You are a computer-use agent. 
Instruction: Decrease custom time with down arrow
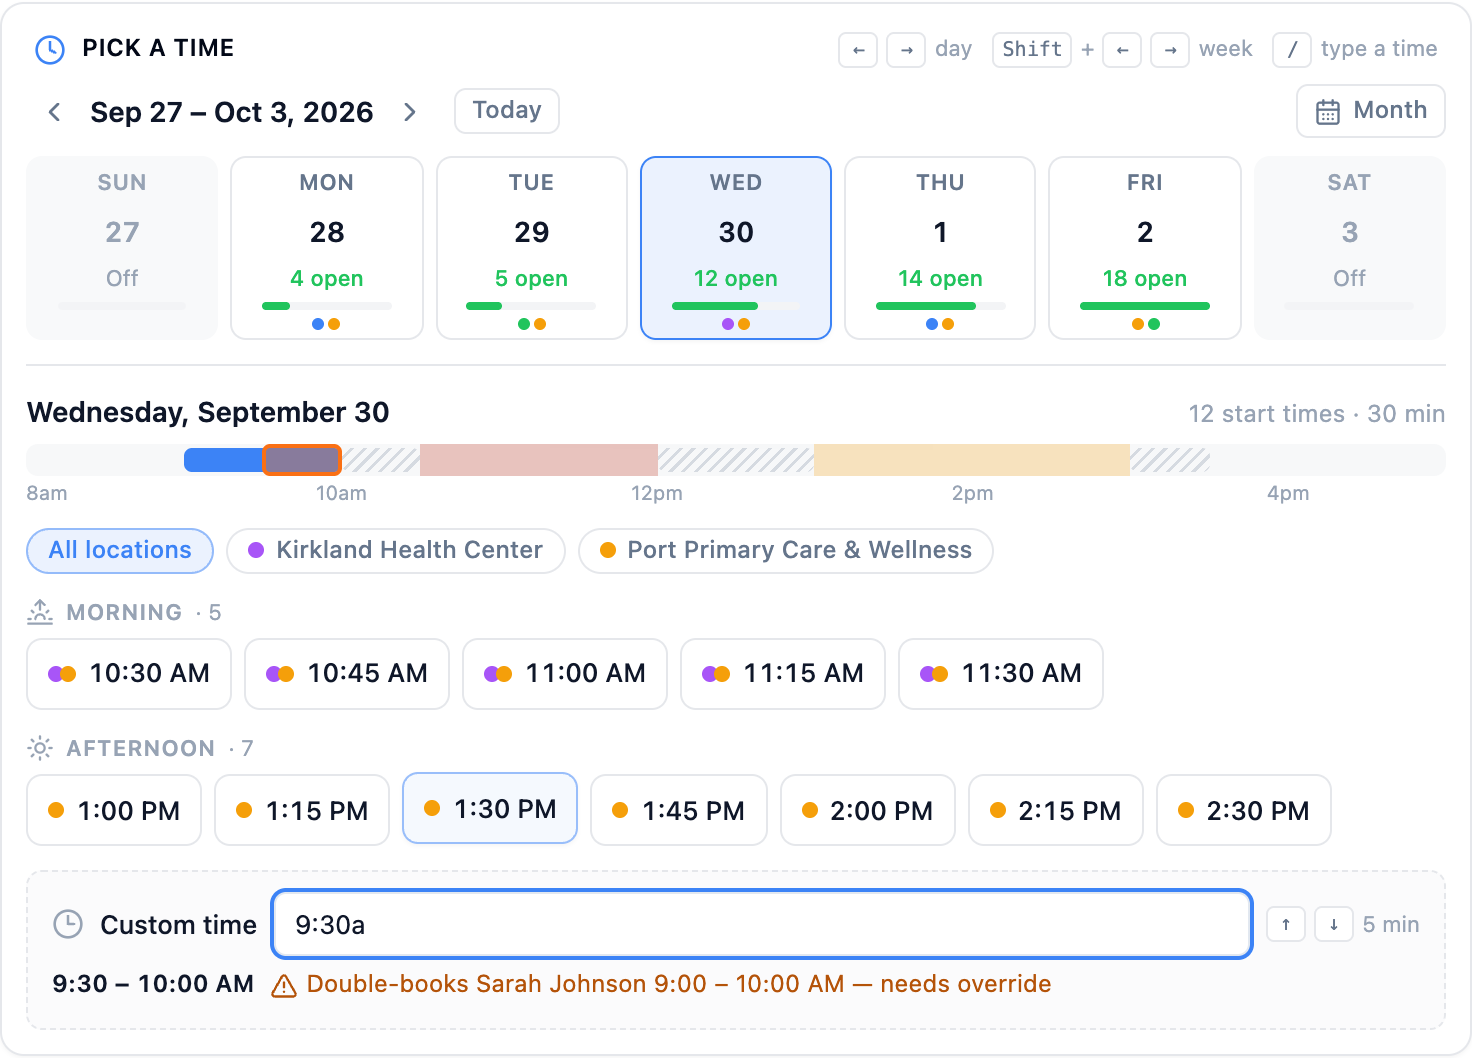tap(1334, 924)
